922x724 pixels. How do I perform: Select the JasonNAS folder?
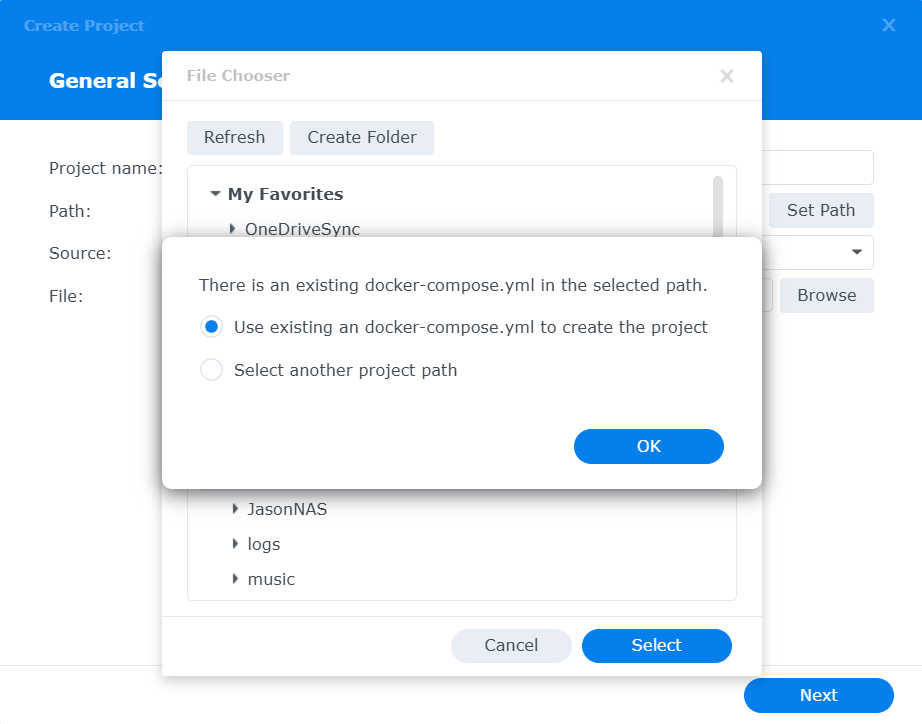click(x=287, y=509)
